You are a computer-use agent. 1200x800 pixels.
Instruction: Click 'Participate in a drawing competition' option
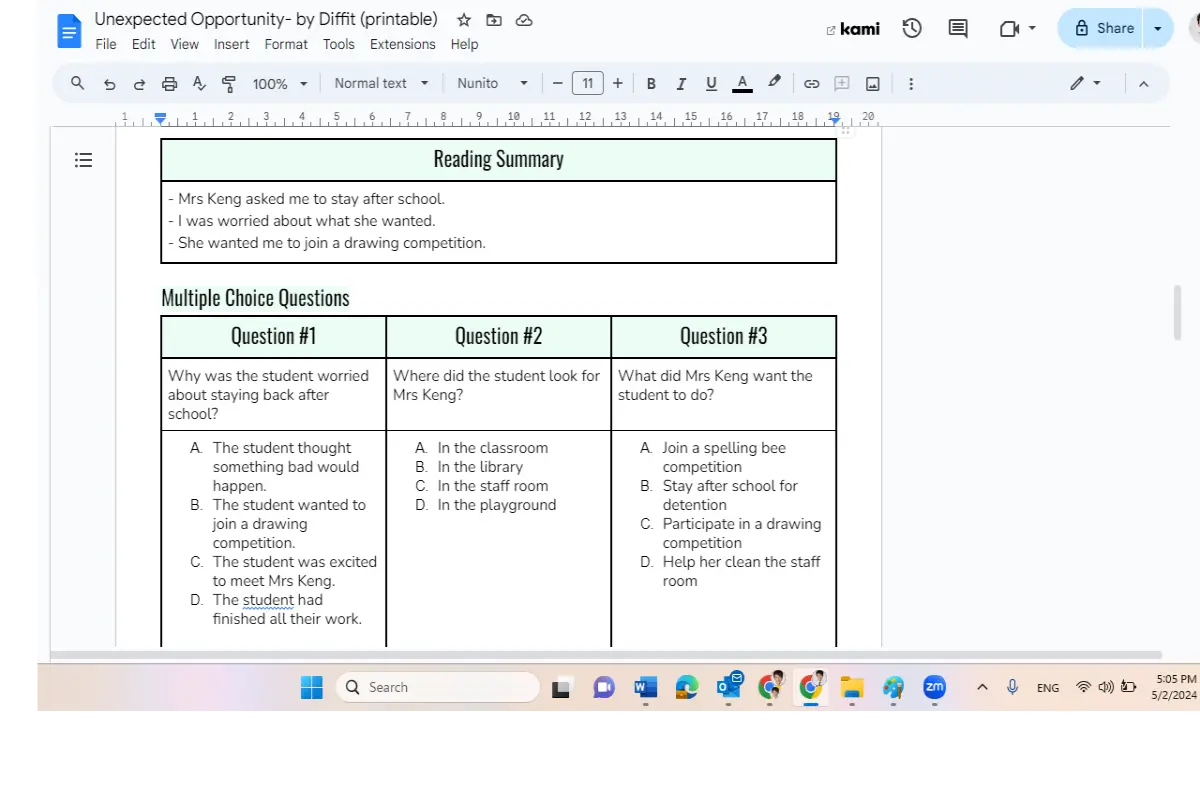(x=741, y=533)
